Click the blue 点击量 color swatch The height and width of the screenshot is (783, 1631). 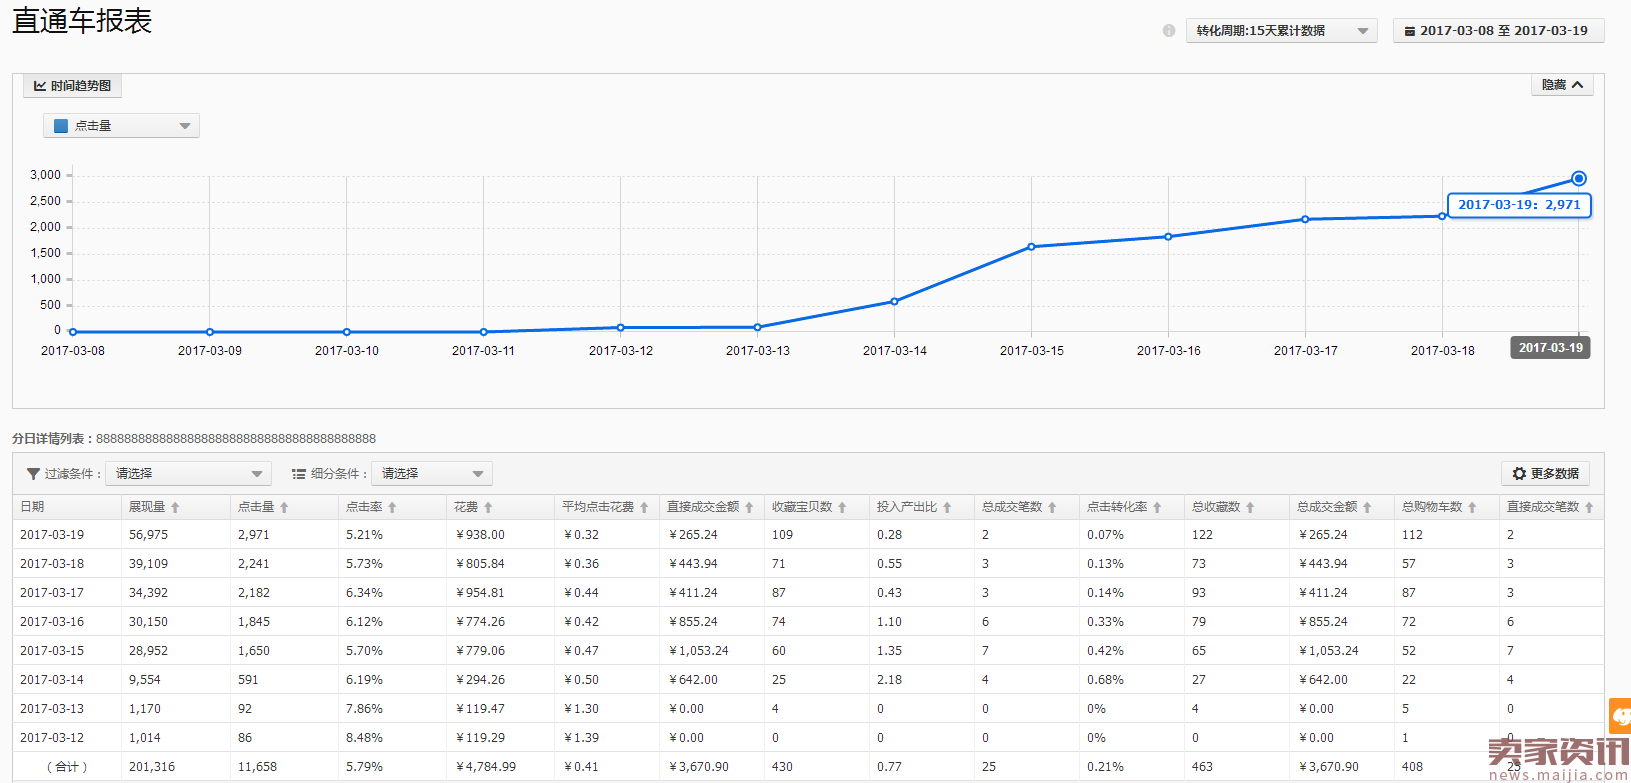click(x=61, y=126)
